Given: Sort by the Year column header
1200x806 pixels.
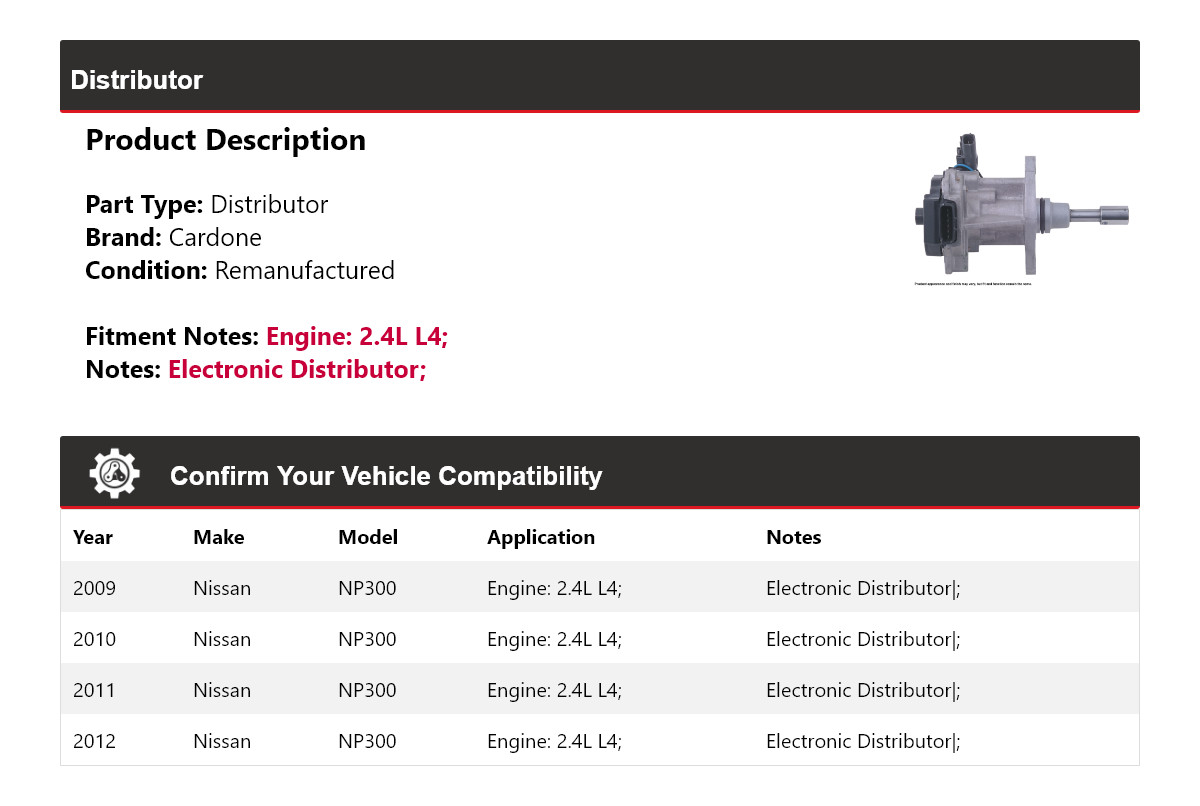Looking at the screenshot, I should pos(93,537).
